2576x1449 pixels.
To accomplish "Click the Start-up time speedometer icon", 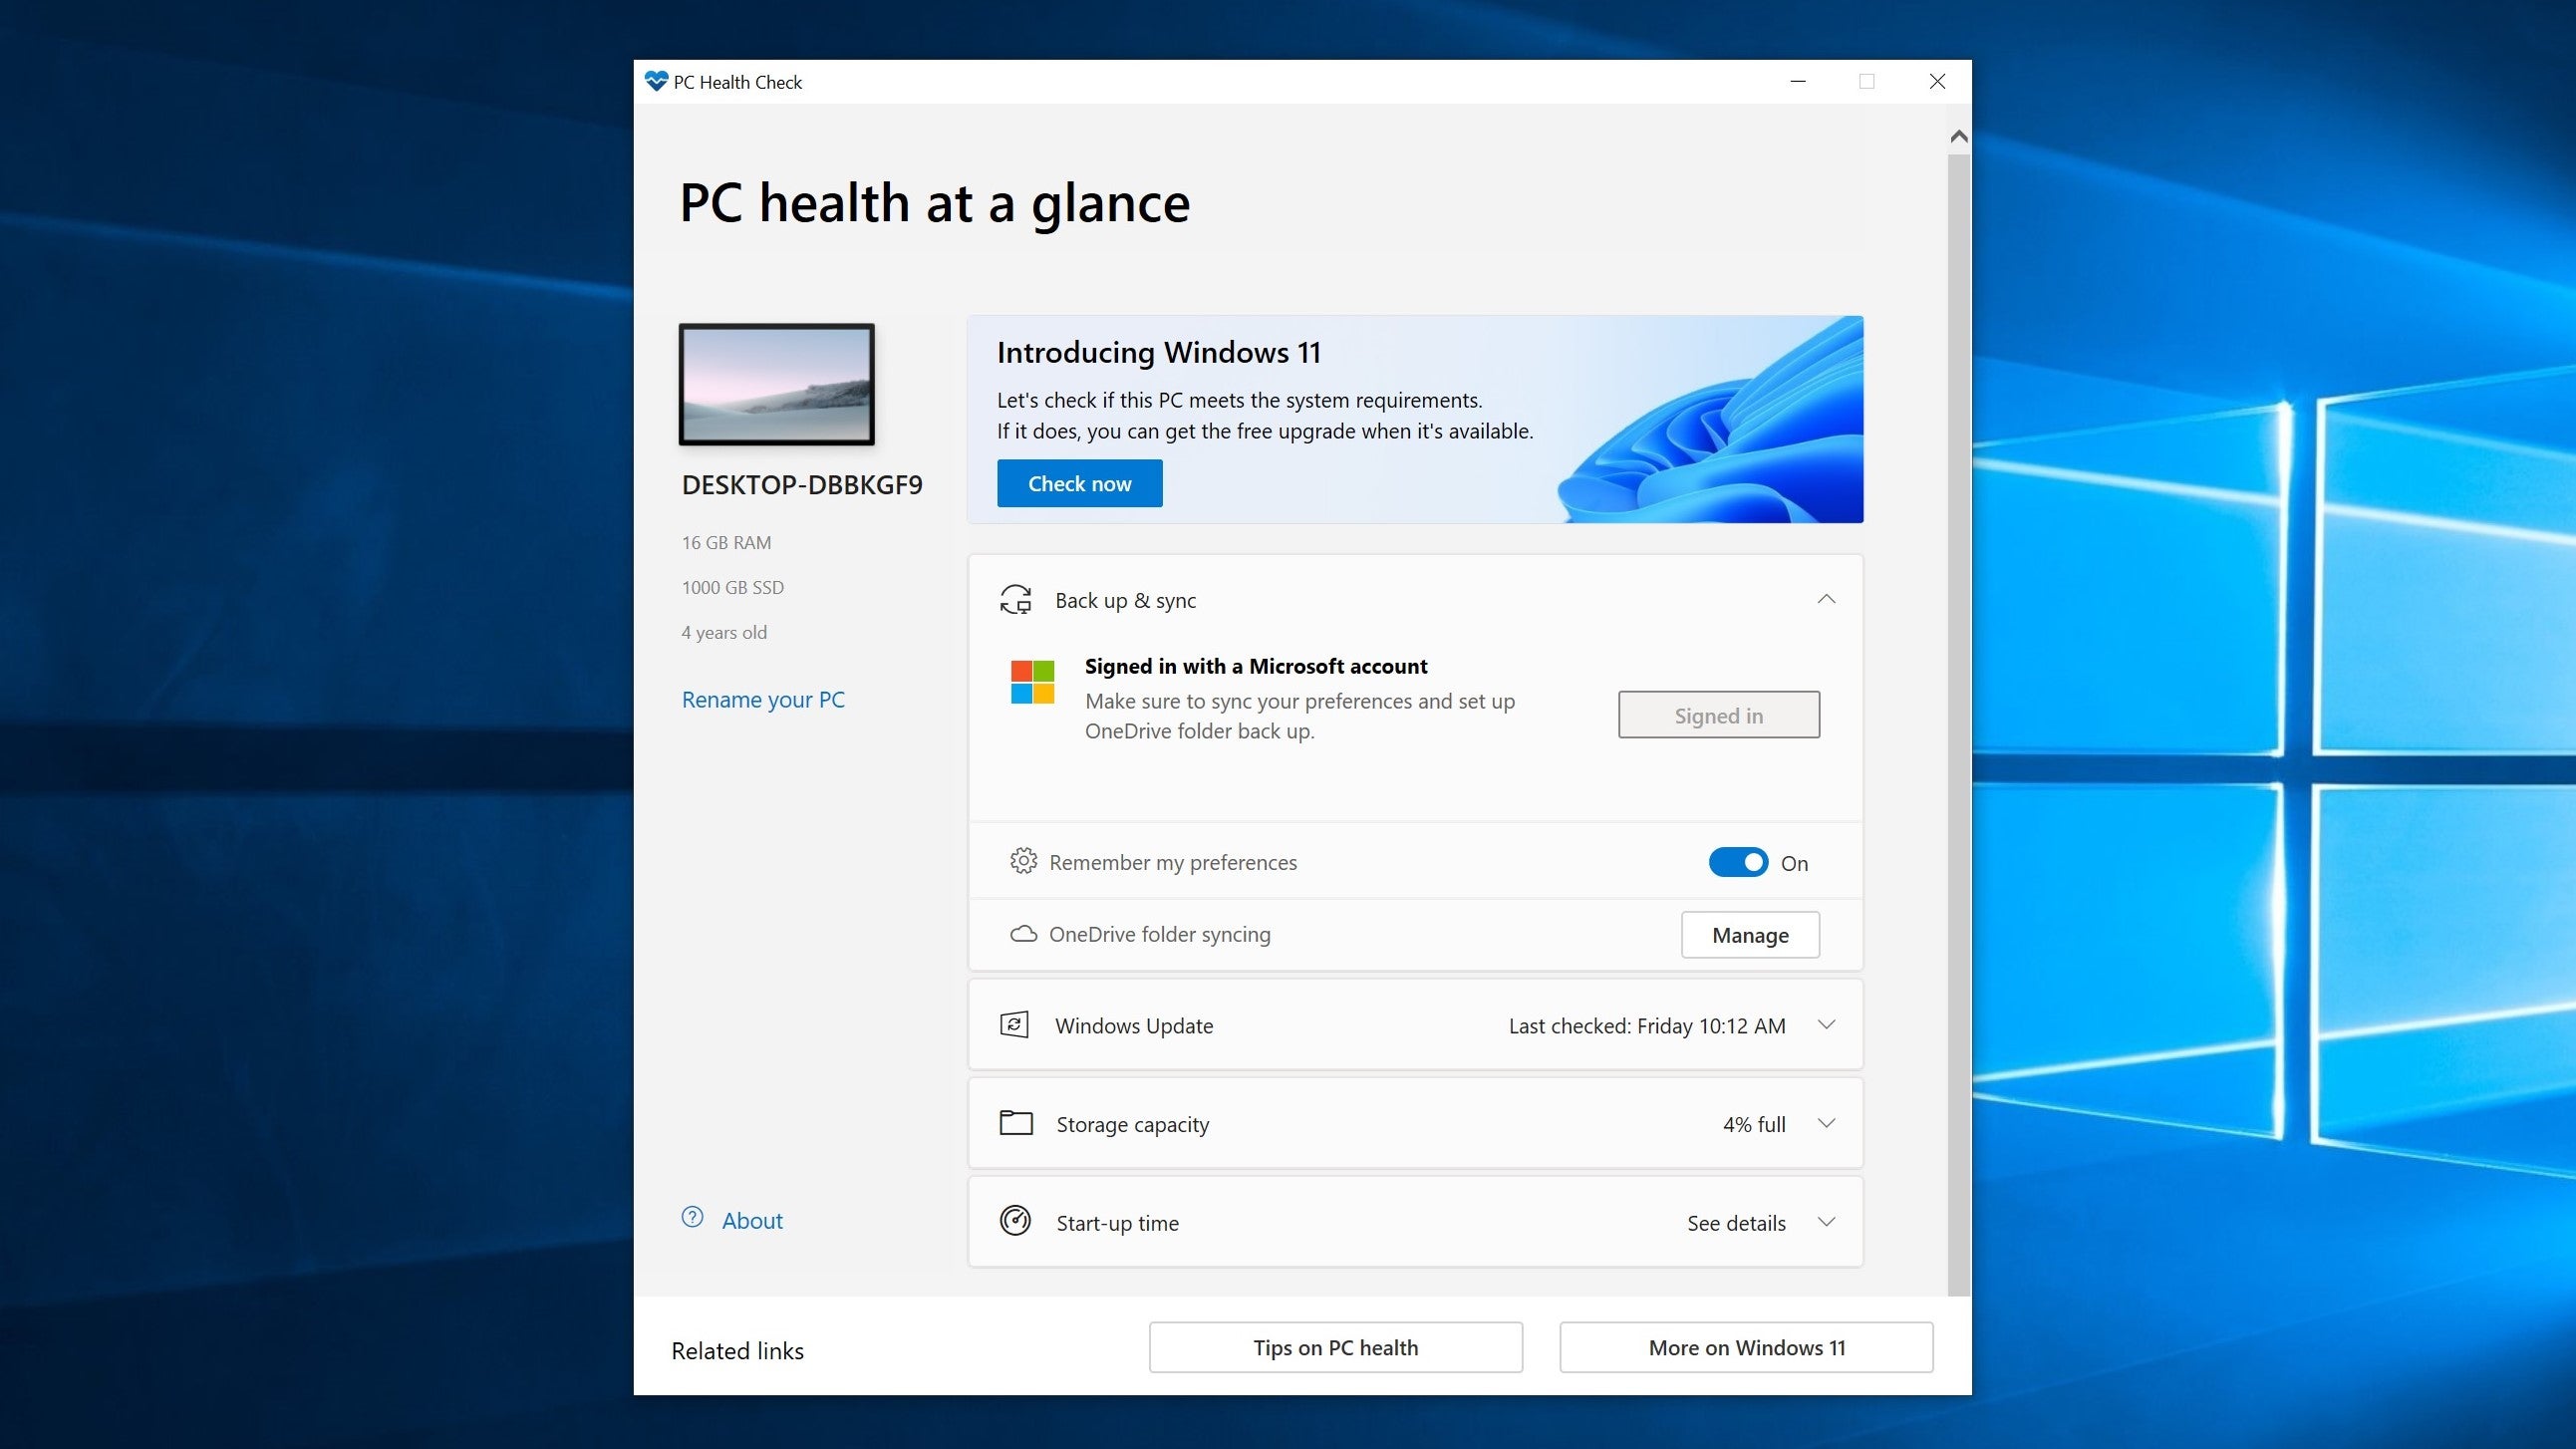I will (x=1013, y=1221).
